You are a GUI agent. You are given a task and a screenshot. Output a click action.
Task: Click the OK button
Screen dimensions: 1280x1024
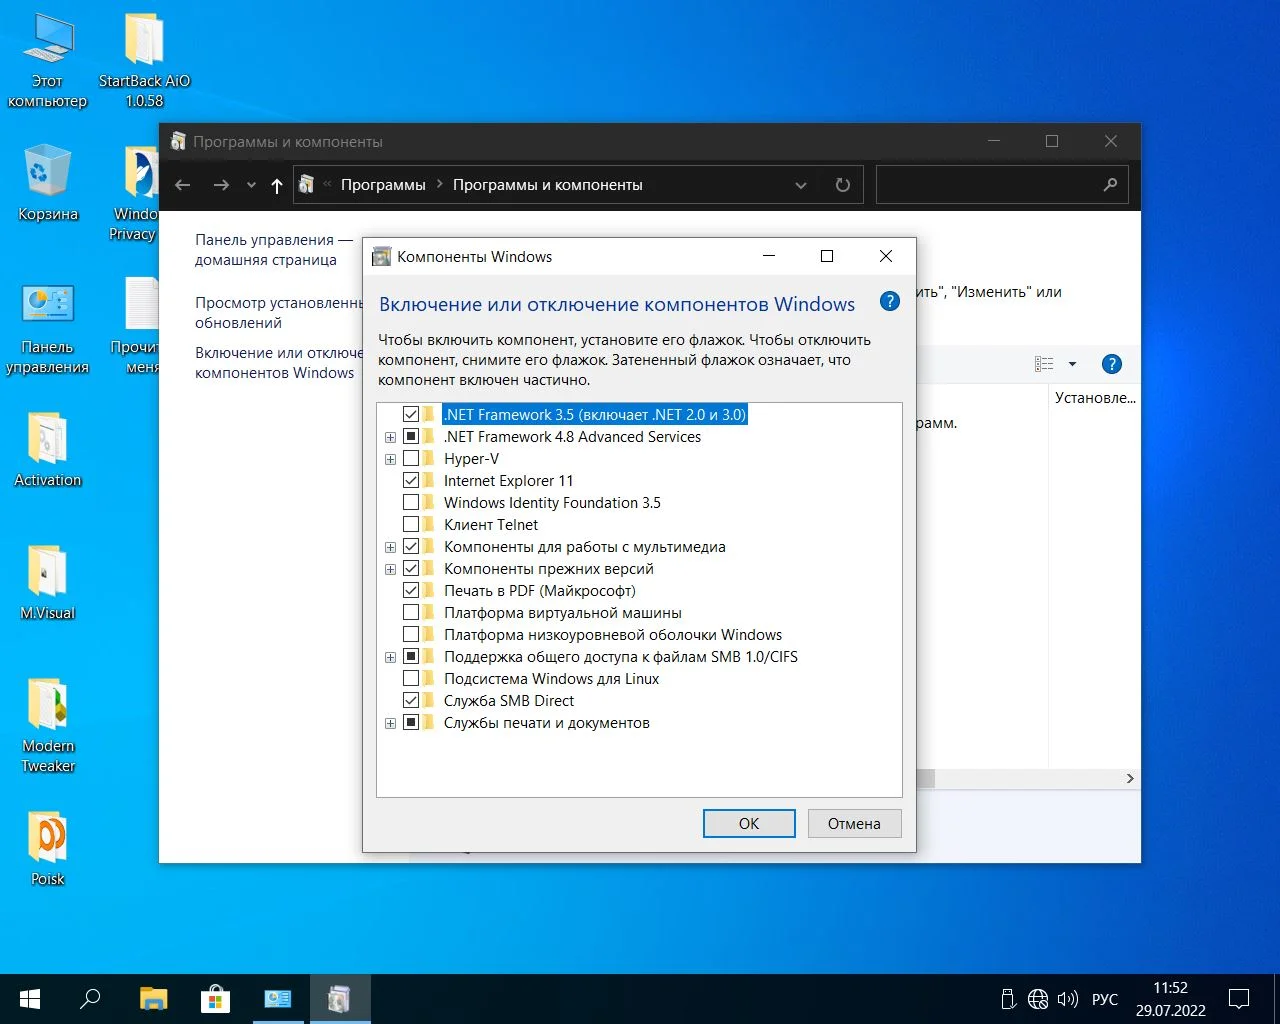tap(749, 824)
